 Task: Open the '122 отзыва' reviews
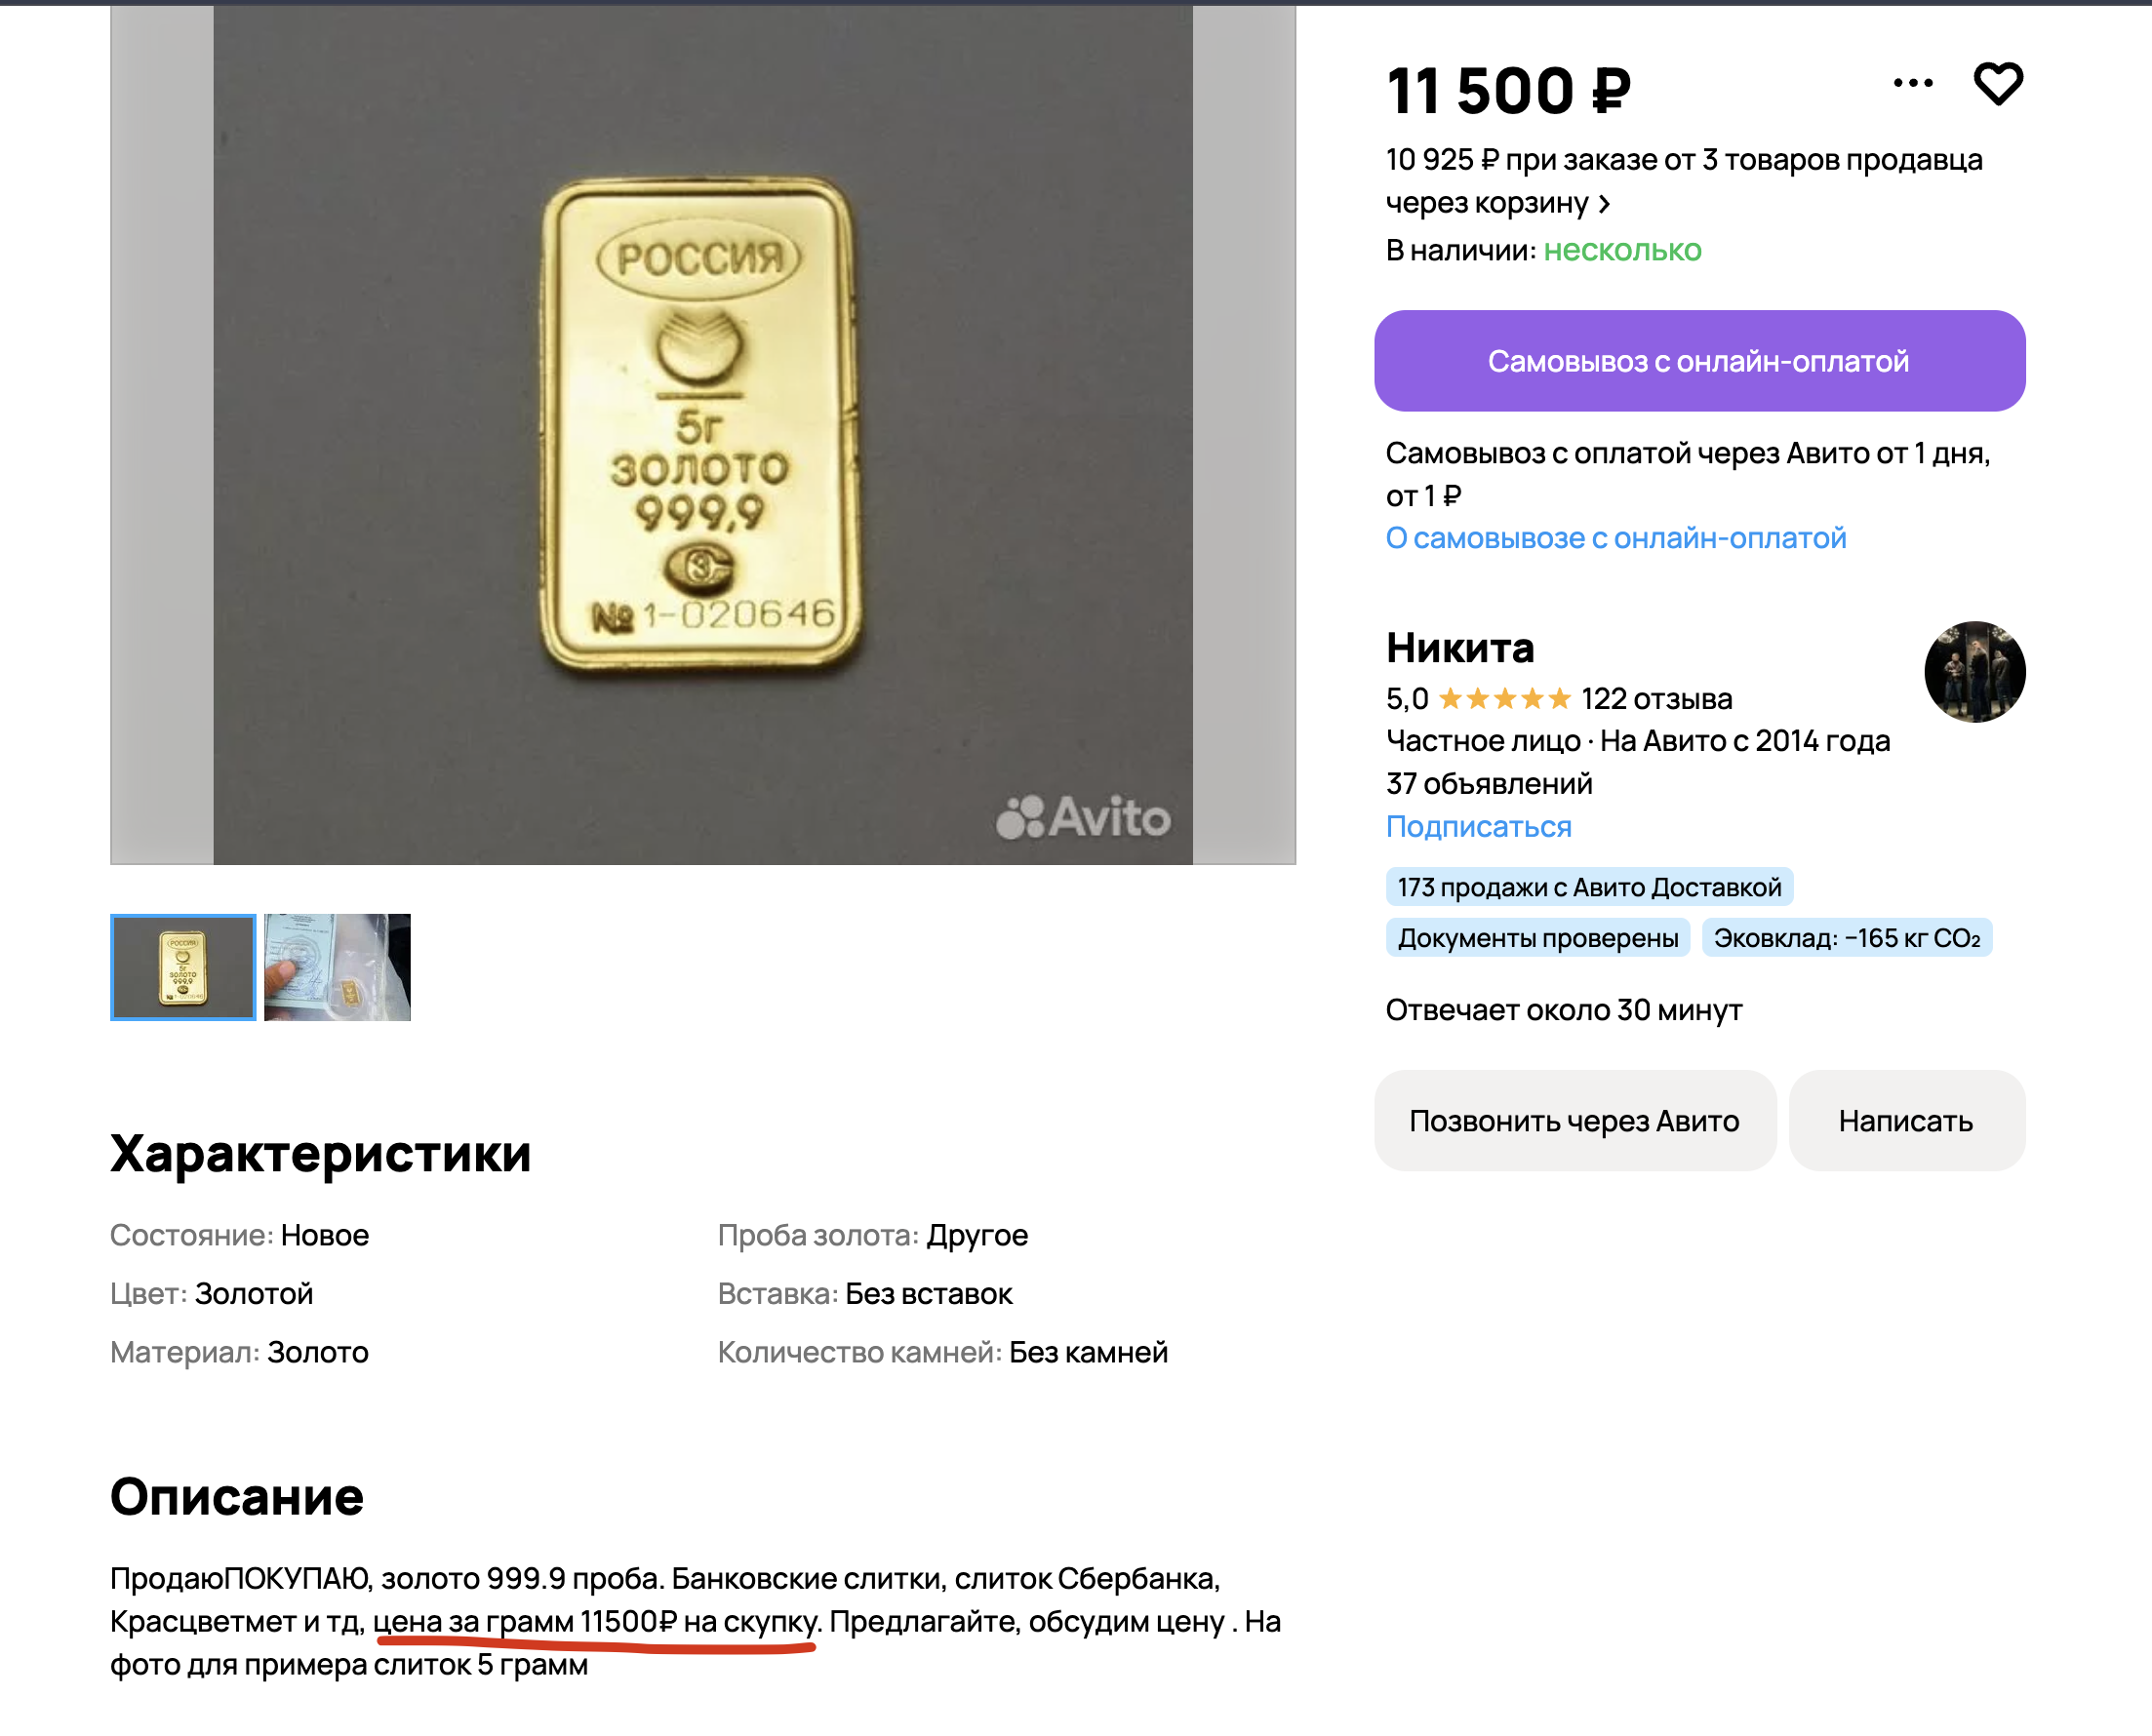point(1656,699)
